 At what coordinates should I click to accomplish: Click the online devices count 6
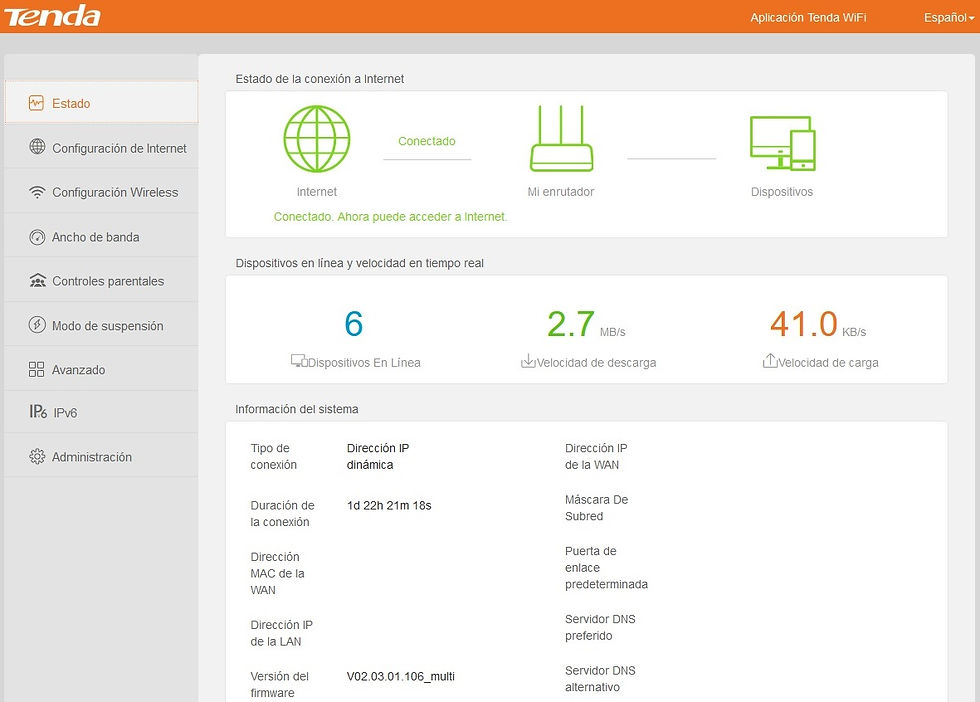pyautogui.click(x=354, y=324)
